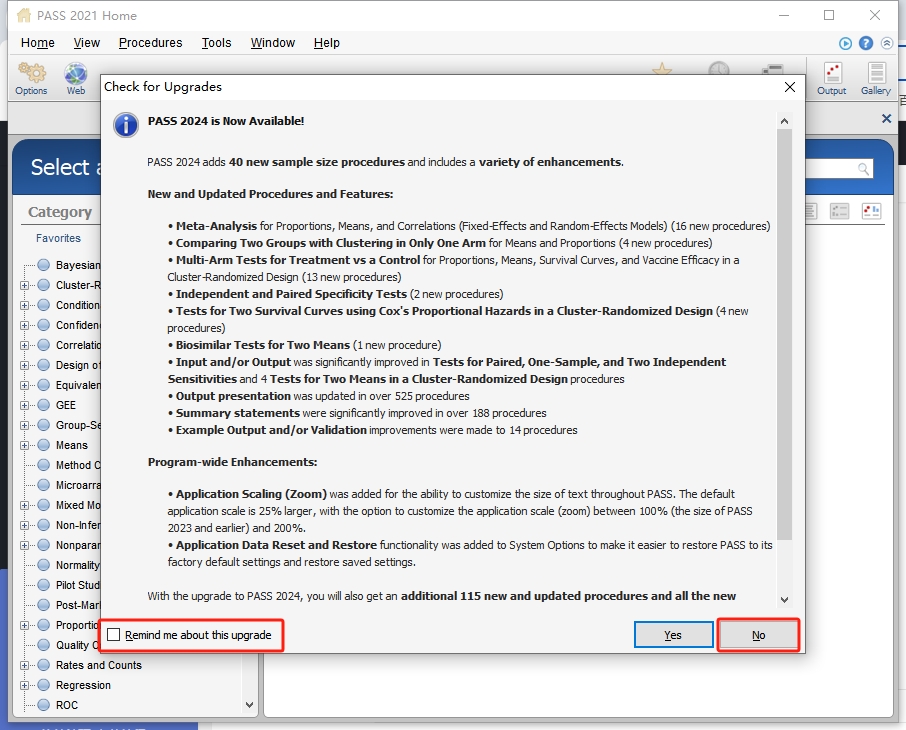Open the Procedures menu
Viewport: 906px width, 730px height.
tap(150, 43)
